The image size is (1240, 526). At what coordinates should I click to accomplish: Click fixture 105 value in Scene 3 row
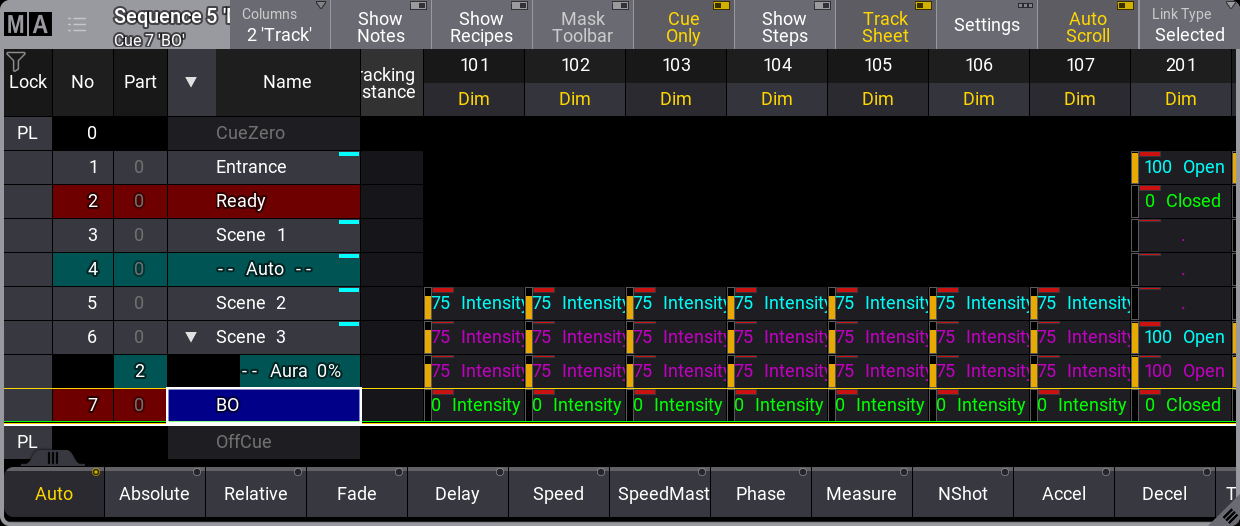pos(878,337)
